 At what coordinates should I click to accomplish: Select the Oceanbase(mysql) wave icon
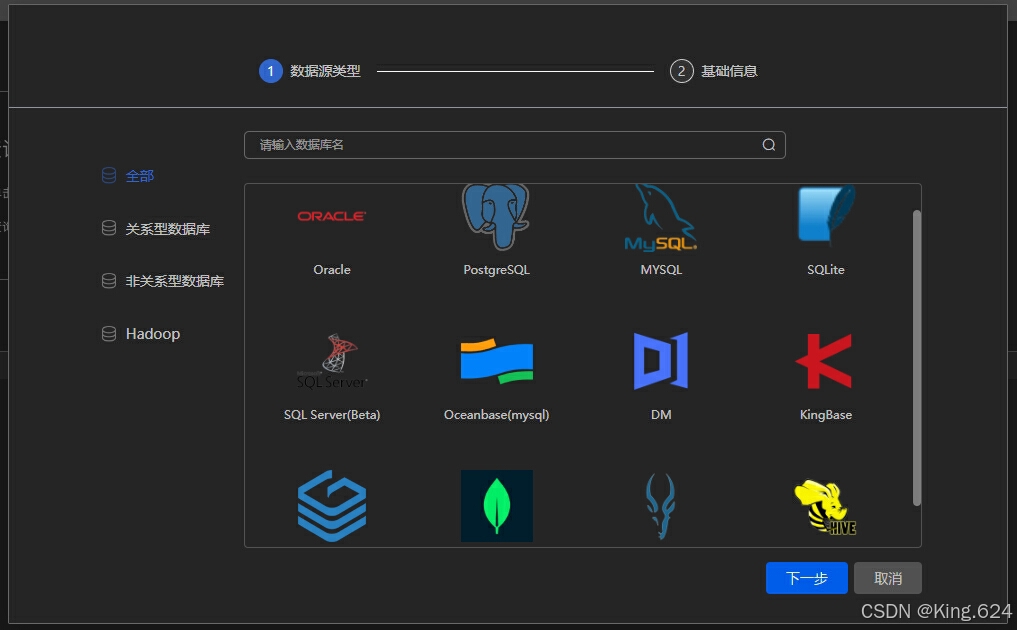point(497,361)
